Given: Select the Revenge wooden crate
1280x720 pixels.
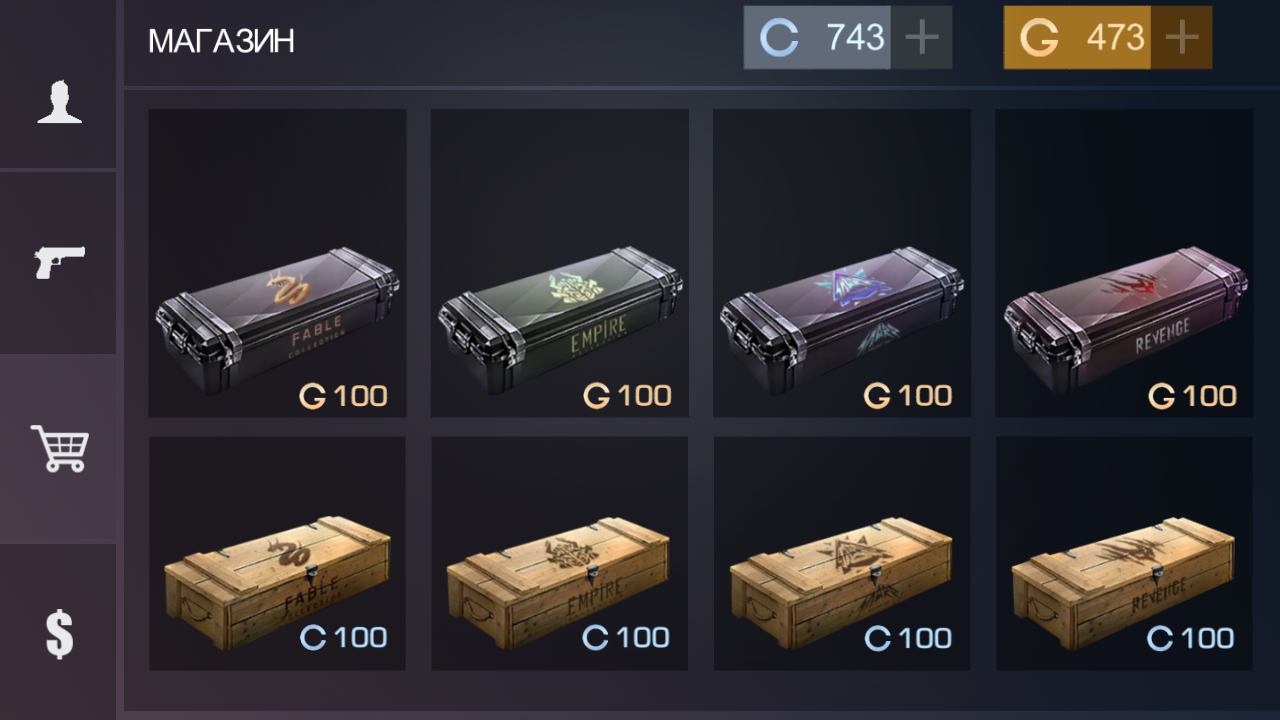Looking at the screenshot, I should [1123, 553].
